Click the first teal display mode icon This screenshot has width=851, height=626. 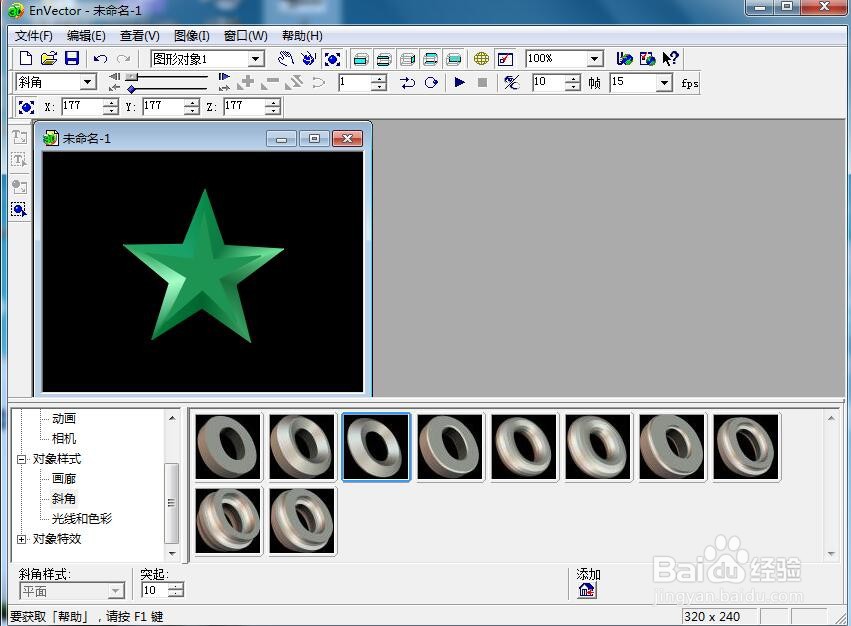pos(361,59)
